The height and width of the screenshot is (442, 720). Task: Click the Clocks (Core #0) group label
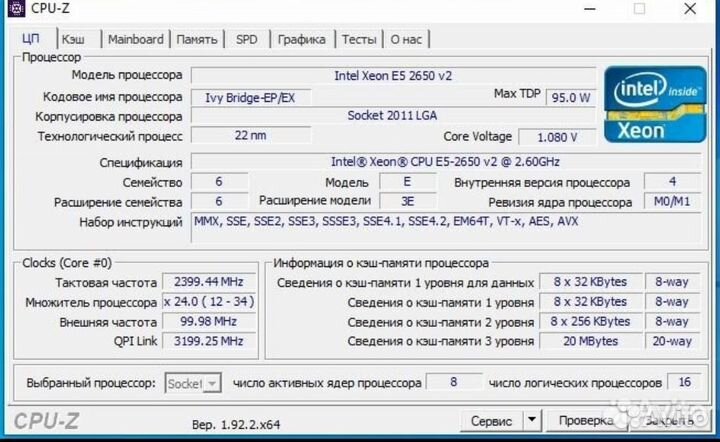[x=67, y=263]
